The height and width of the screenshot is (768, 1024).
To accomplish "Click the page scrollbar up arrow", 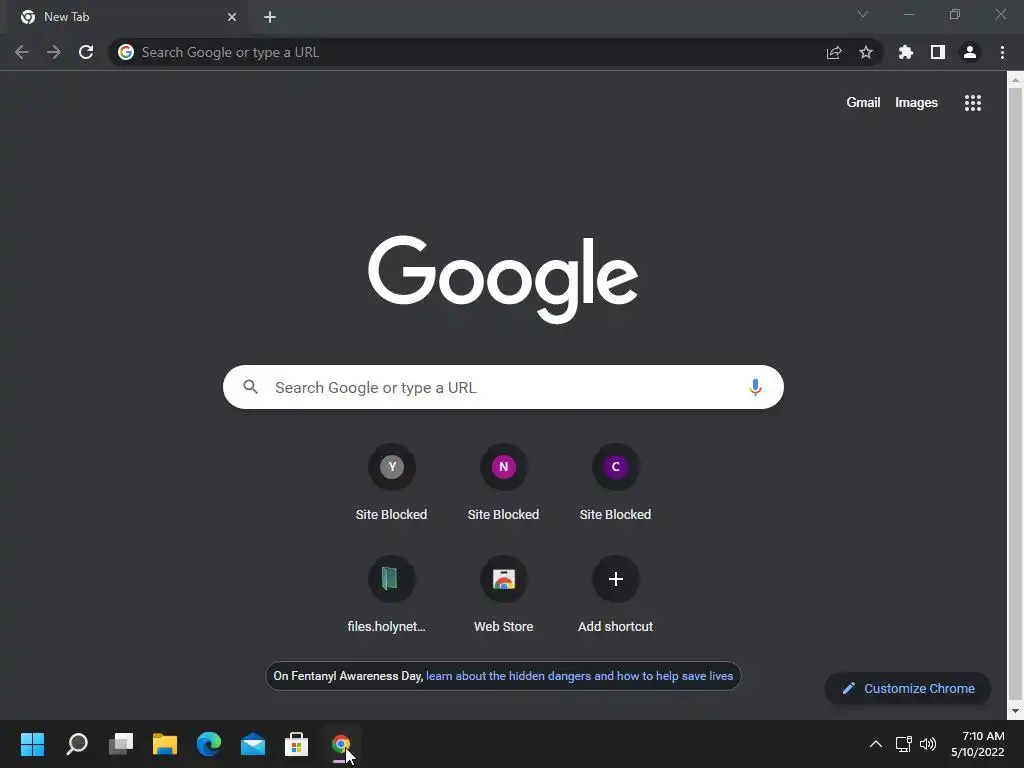I will click(x=1015, y=80).
